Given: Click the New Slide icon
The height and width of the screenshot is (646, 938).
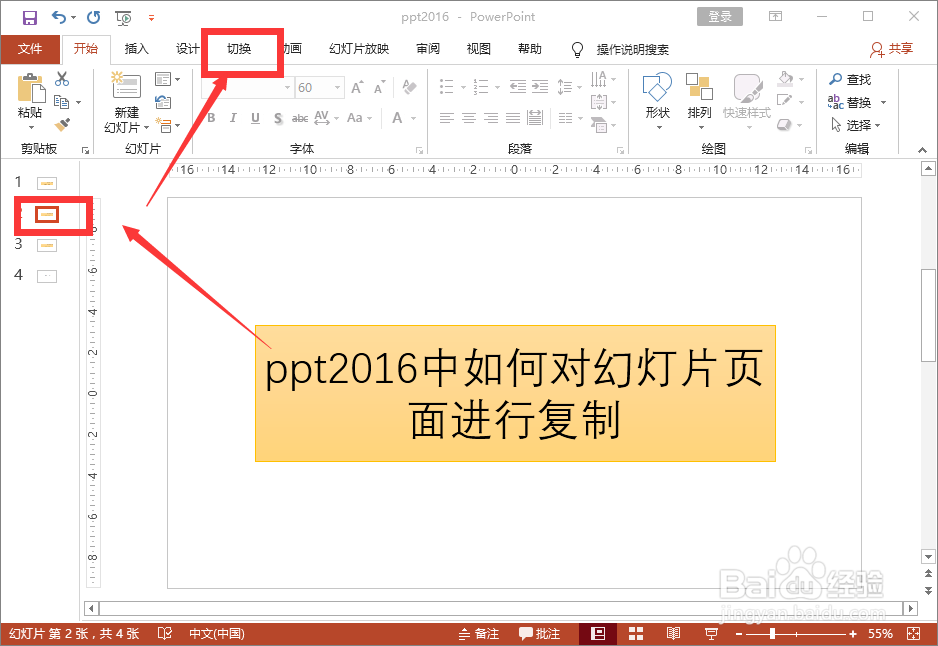Looking at the screenshot, I should (x=126, y=85).
